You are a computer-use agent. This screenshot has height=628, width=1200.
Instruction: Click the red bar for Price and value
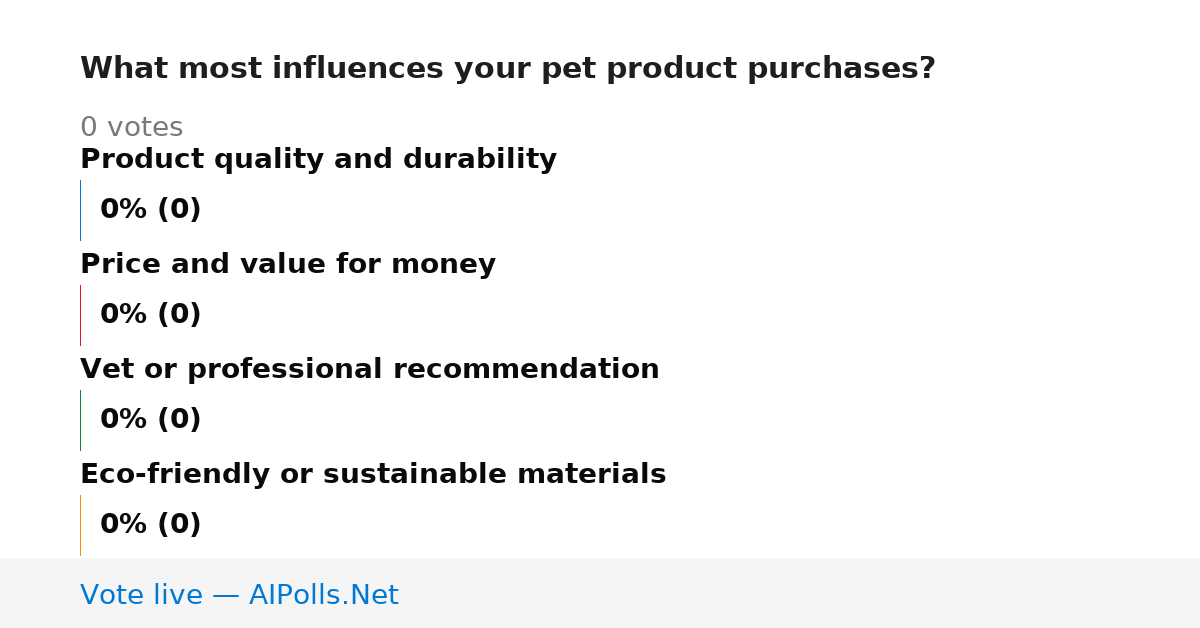pyautogui.click(x=81, y=315)
